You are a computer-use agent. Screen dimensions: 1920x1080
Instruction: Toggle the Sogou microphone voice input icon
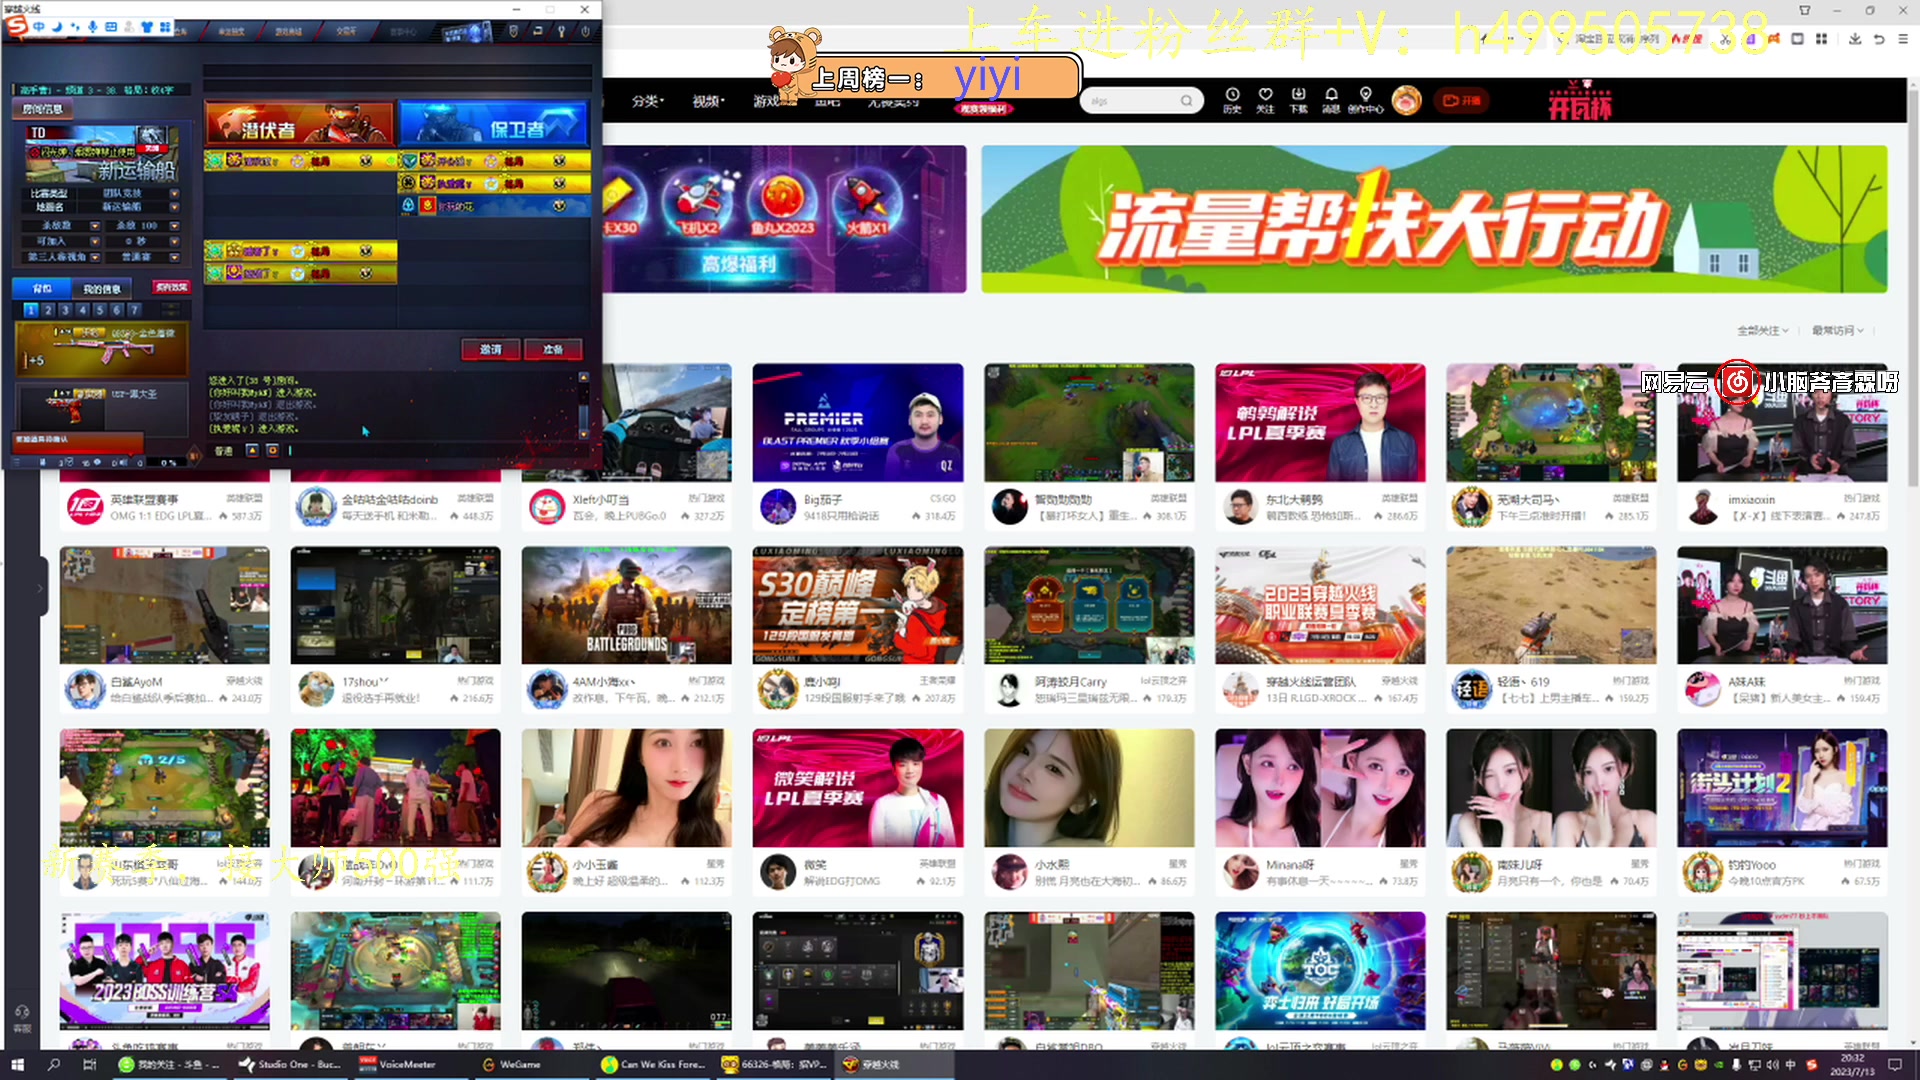[x=92, y=27]
